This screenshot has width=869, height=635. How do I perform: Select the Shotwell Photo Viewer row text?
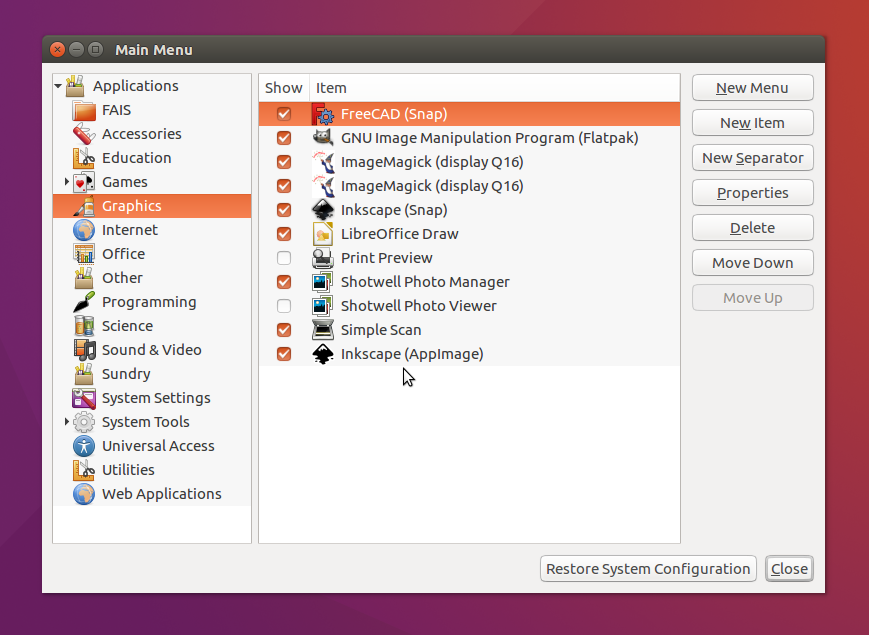click(418, 306)
